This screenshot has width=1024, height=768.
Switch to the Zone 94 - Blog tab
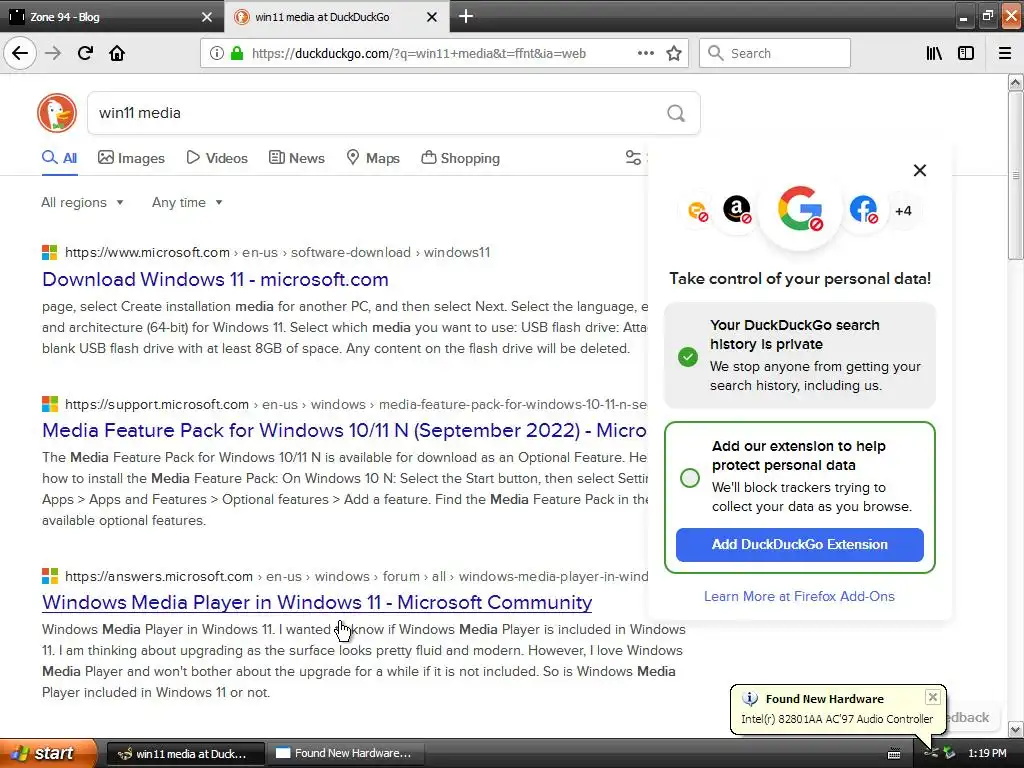pyautogui.click(x=112, y=17)
